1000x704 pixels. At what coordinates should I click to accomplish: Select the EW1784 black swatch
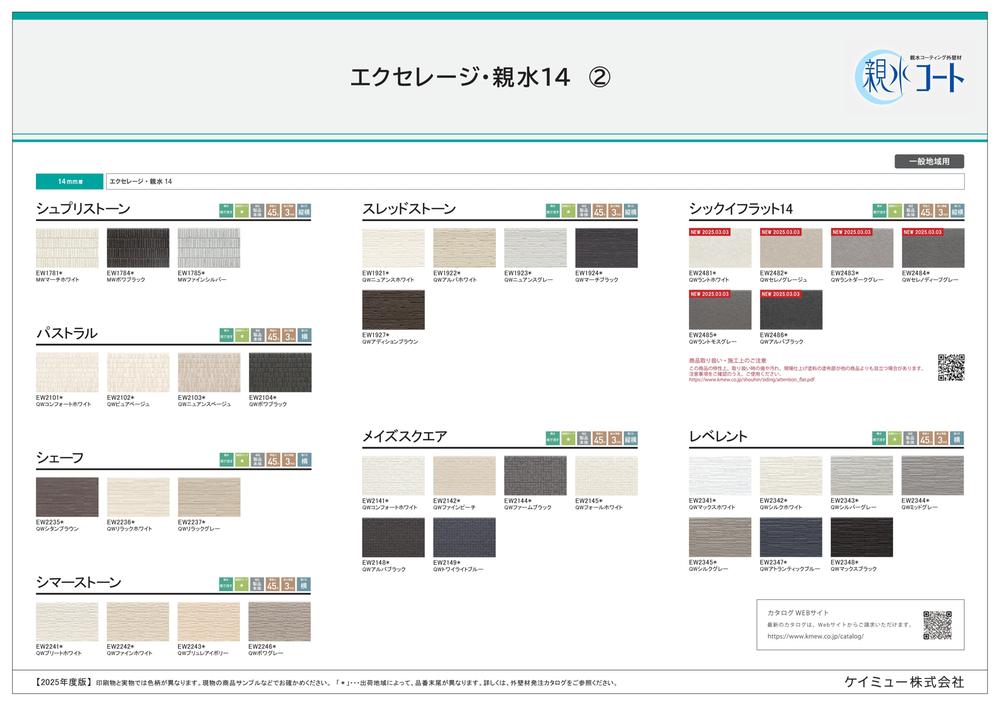[x=138, y=248]
